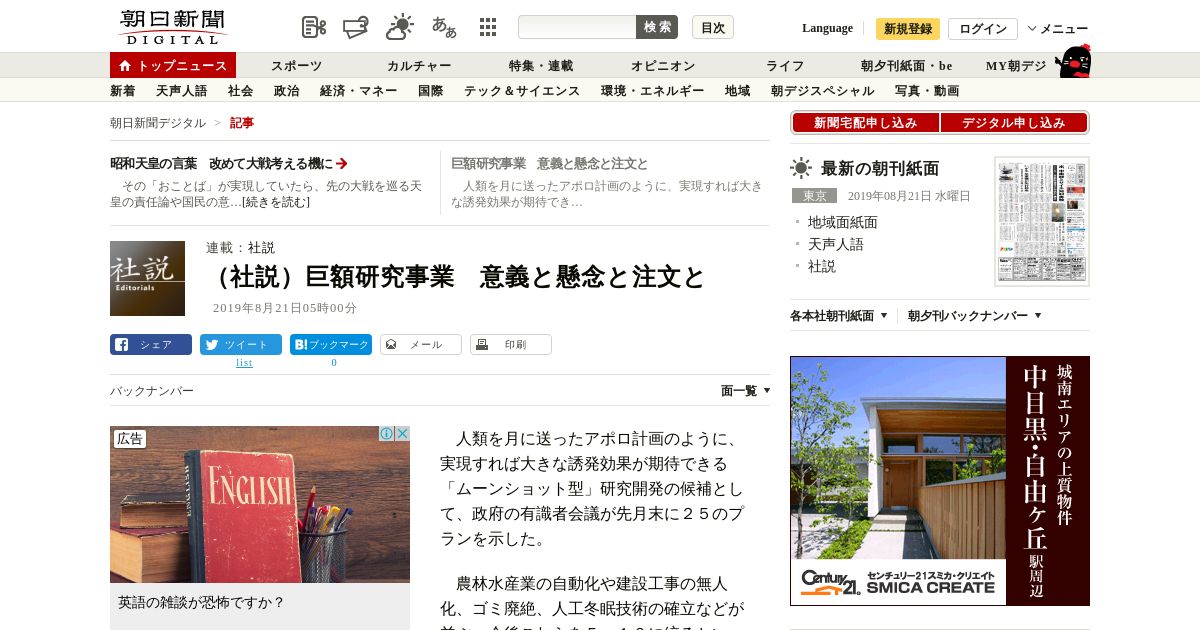1200x630 pixels.
Task: Open 社説 link under morning edition
Action: (x=822, y=266)
